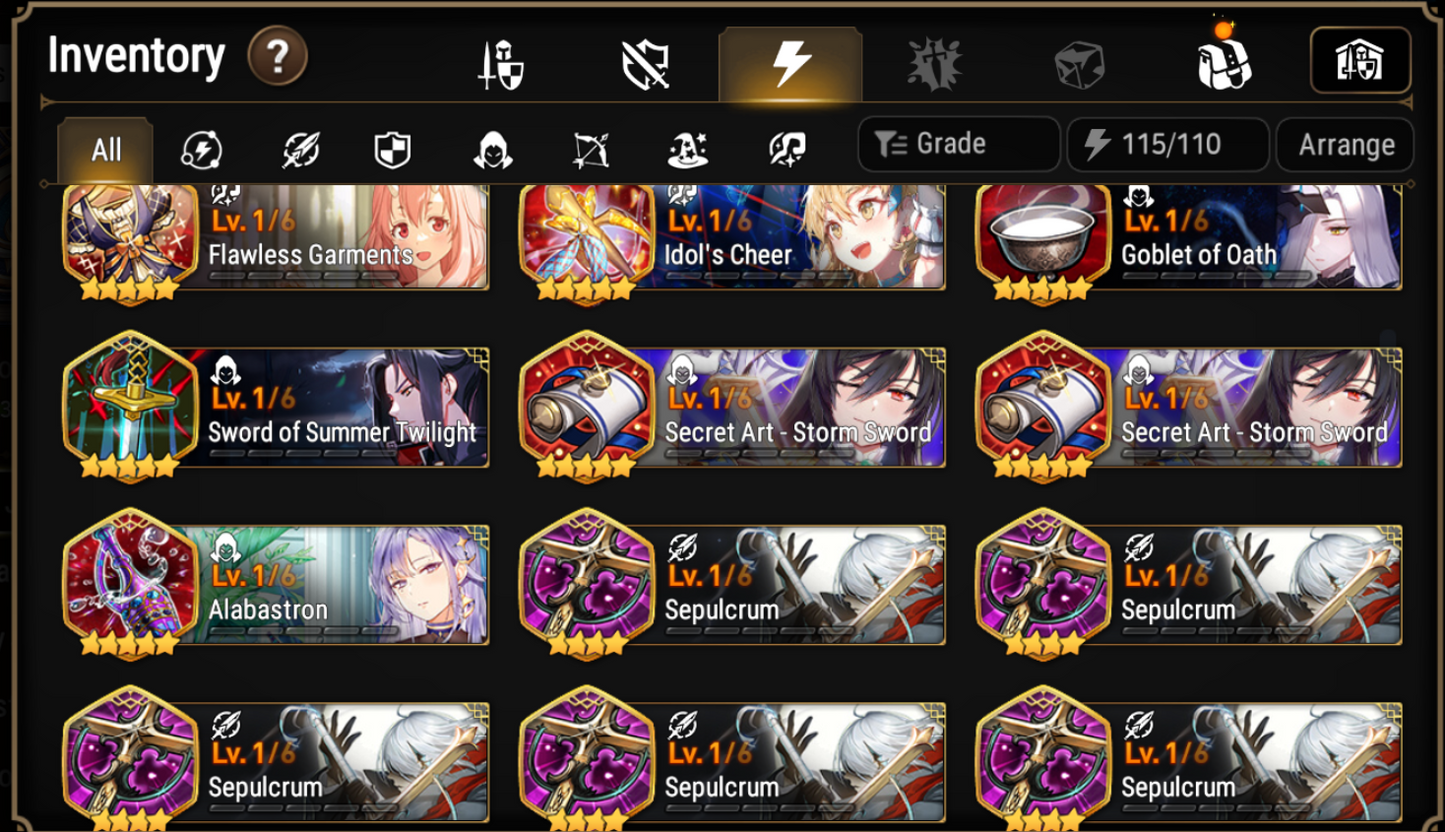Filter artifacts by the Knight shield icon
1445x832 pixels.
tap(392, 151)
